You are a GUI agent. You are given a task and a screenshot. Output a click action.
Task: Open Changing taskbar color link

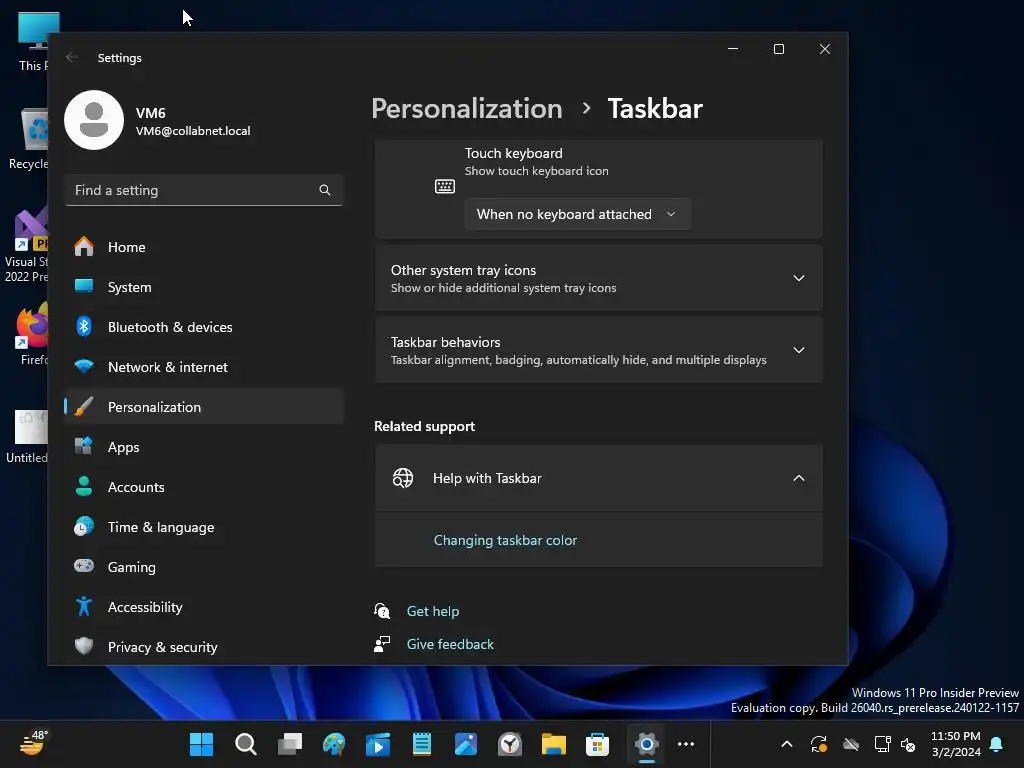505,540
